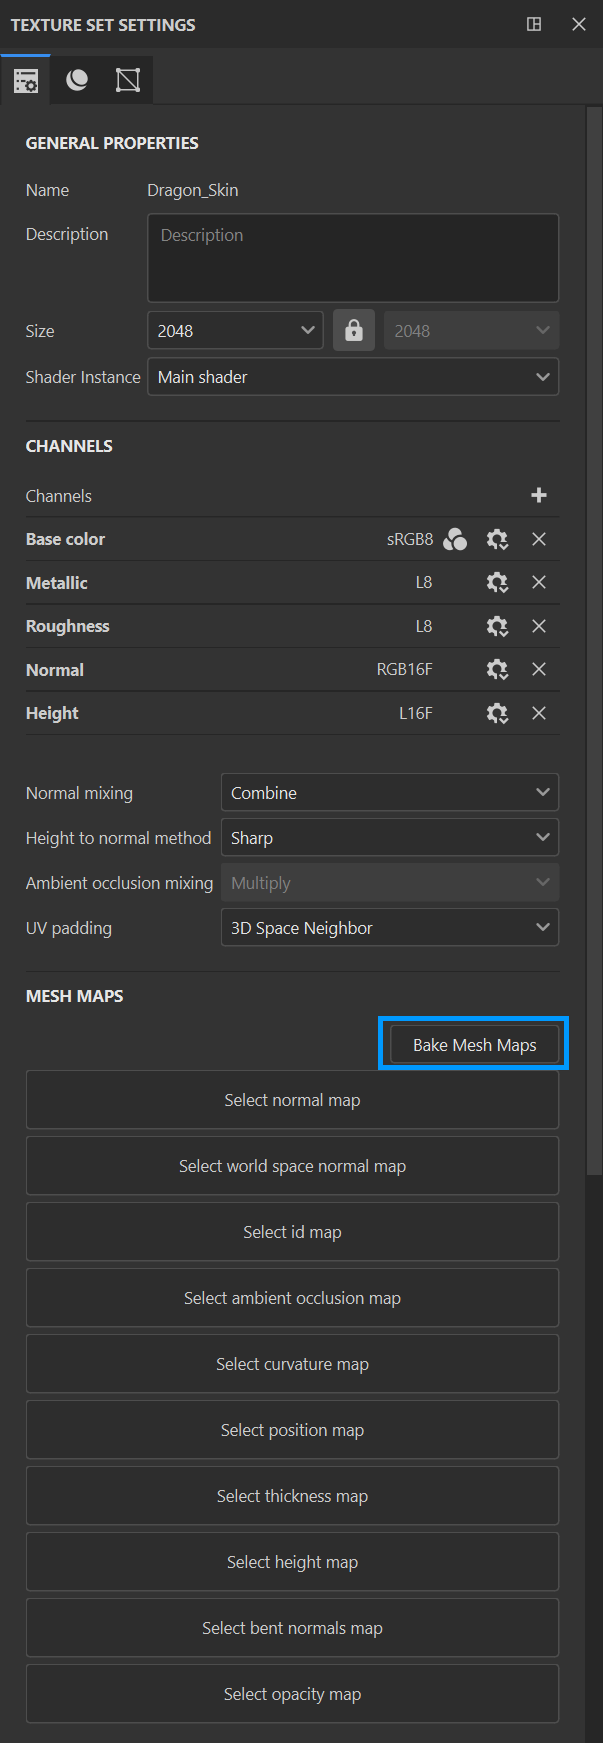This screenshot has width=603, height=1743.
Task: Remove the Metallic channel
Action: tap(539, 582)
